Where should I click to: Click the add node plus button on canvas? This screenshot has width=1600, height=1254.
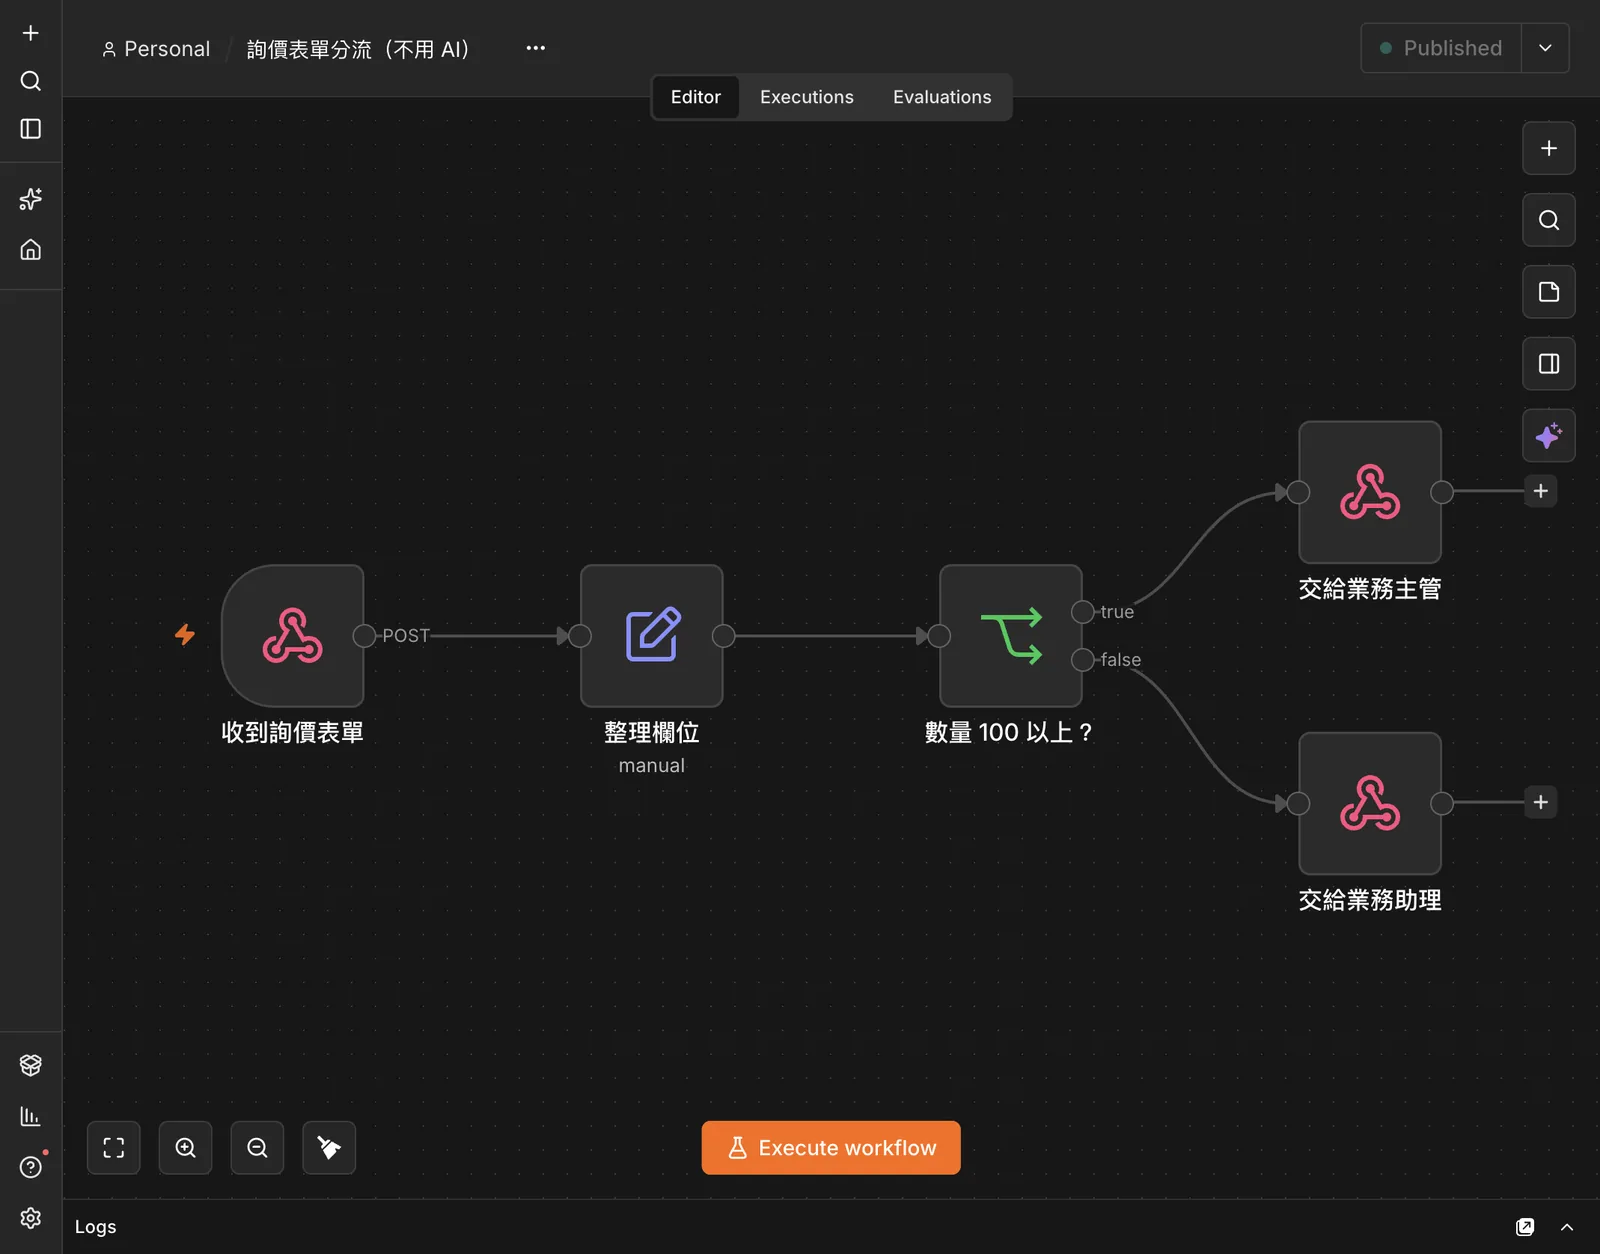tap(1549, 148)
